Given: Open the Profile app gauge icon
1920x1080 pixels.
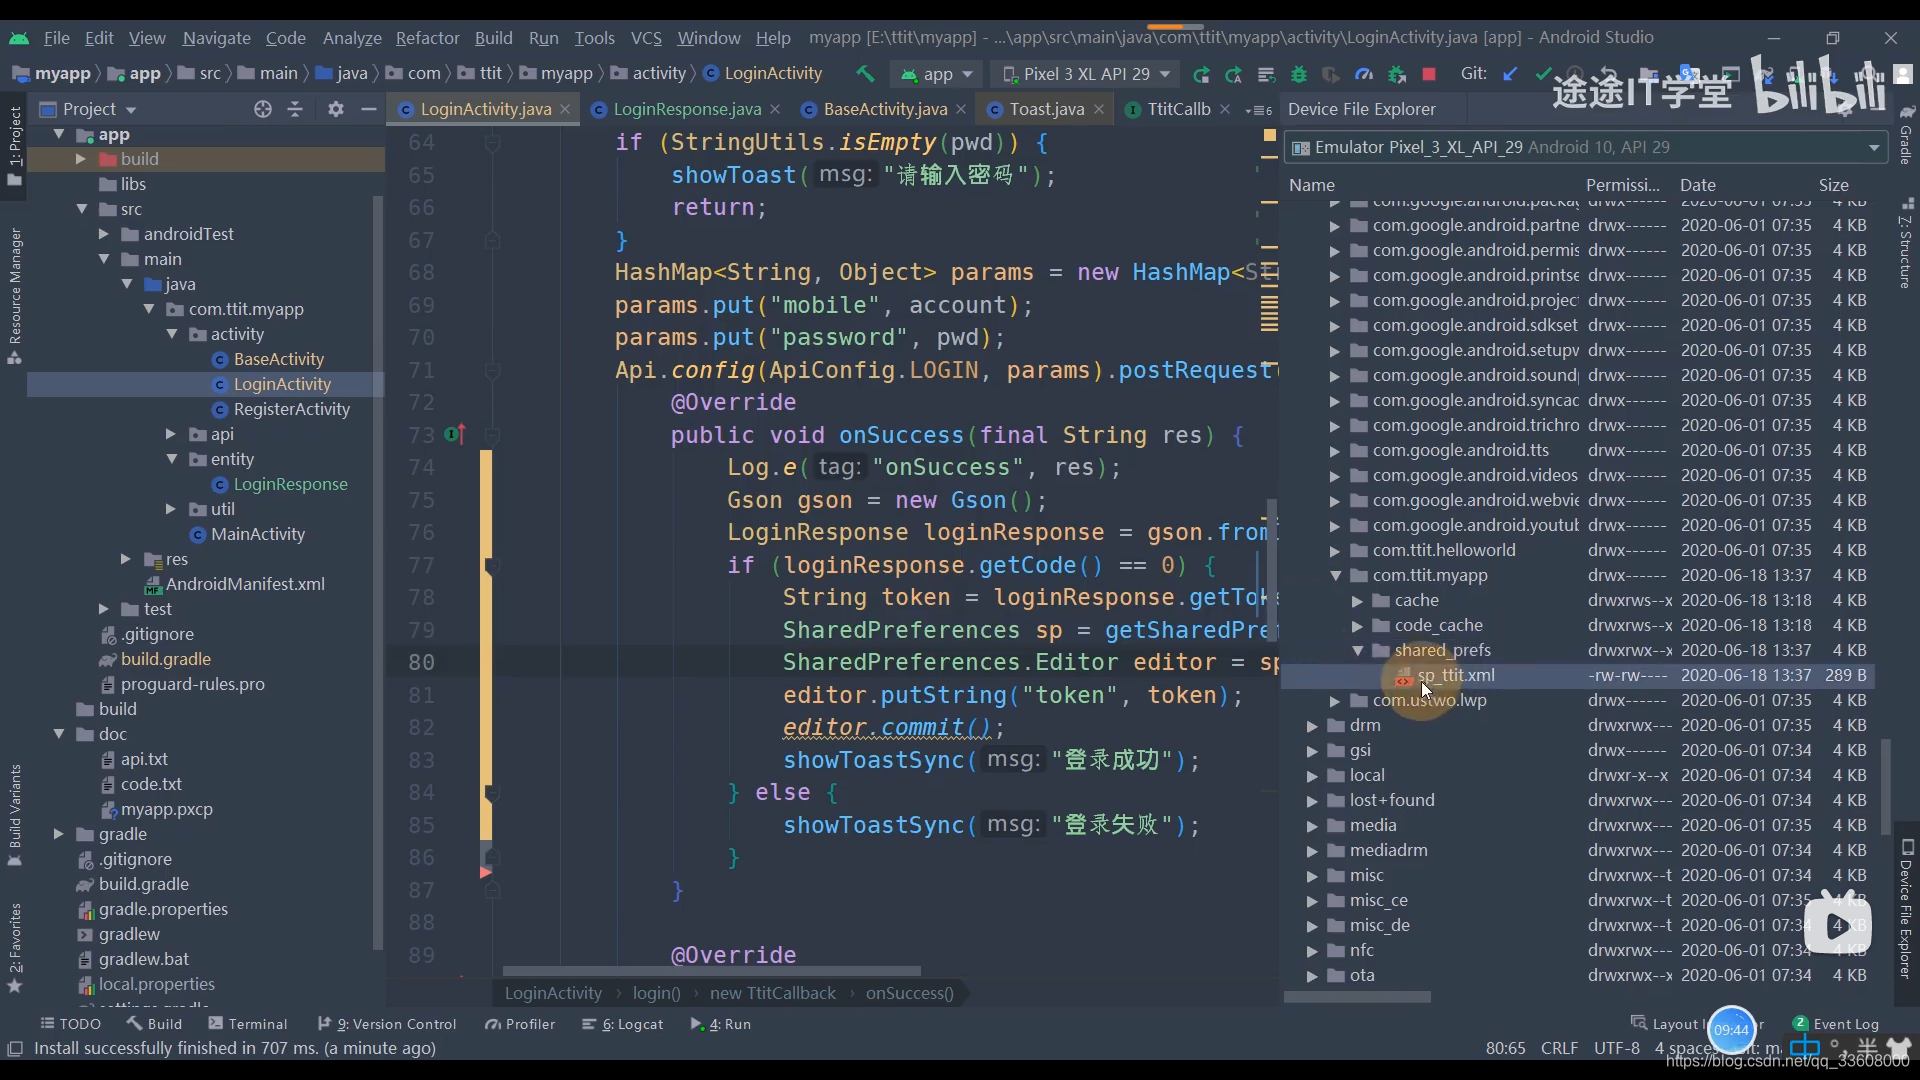Looking at the screenshot, I should pos(1364,74).
